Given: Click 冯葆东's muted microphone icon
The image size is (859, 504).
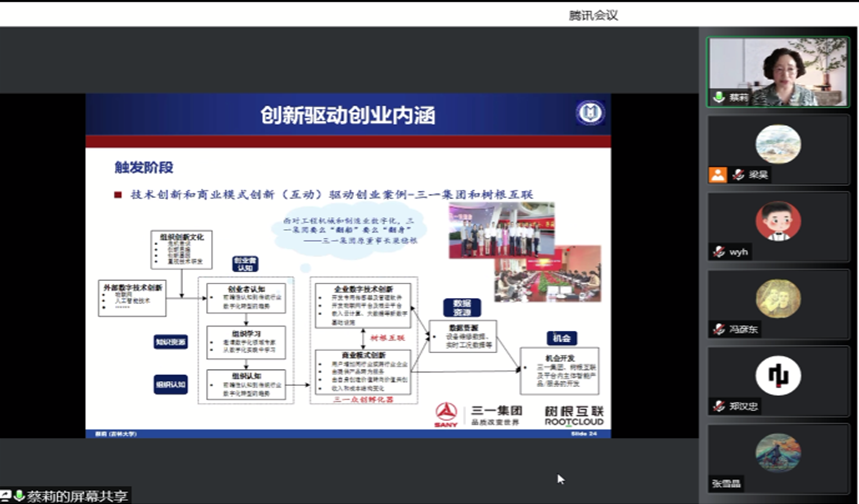Looking at the screenshot, I should [719, 329].
